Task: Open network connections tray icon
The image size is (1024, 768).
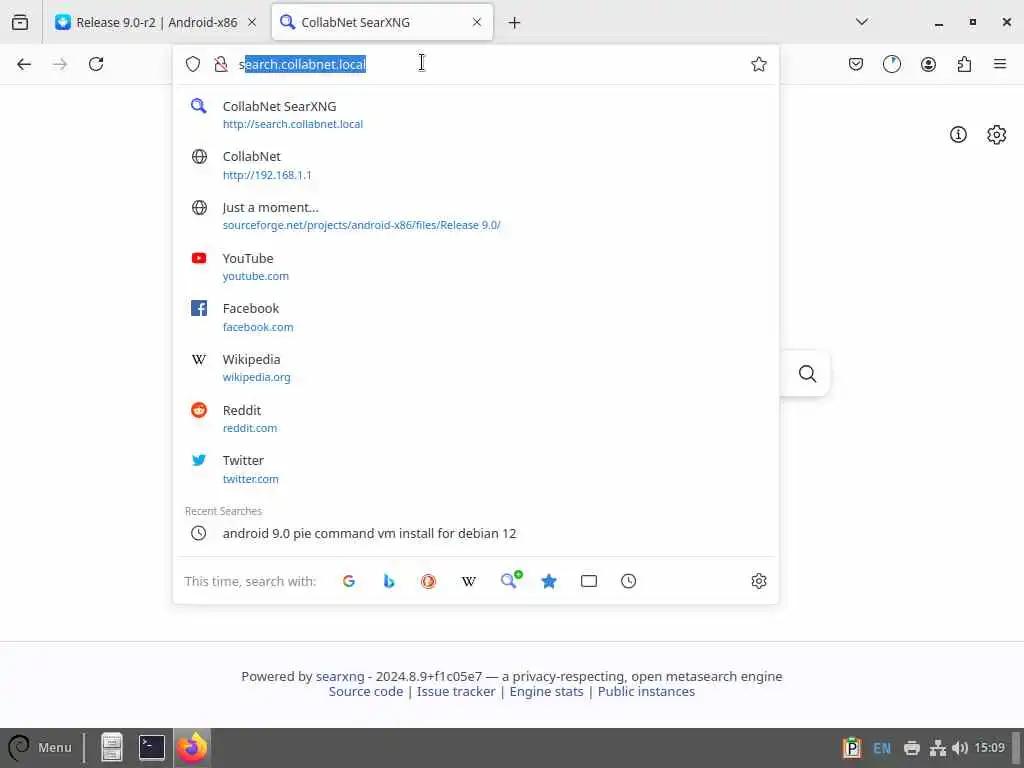Action: click(x=938, y=748)
